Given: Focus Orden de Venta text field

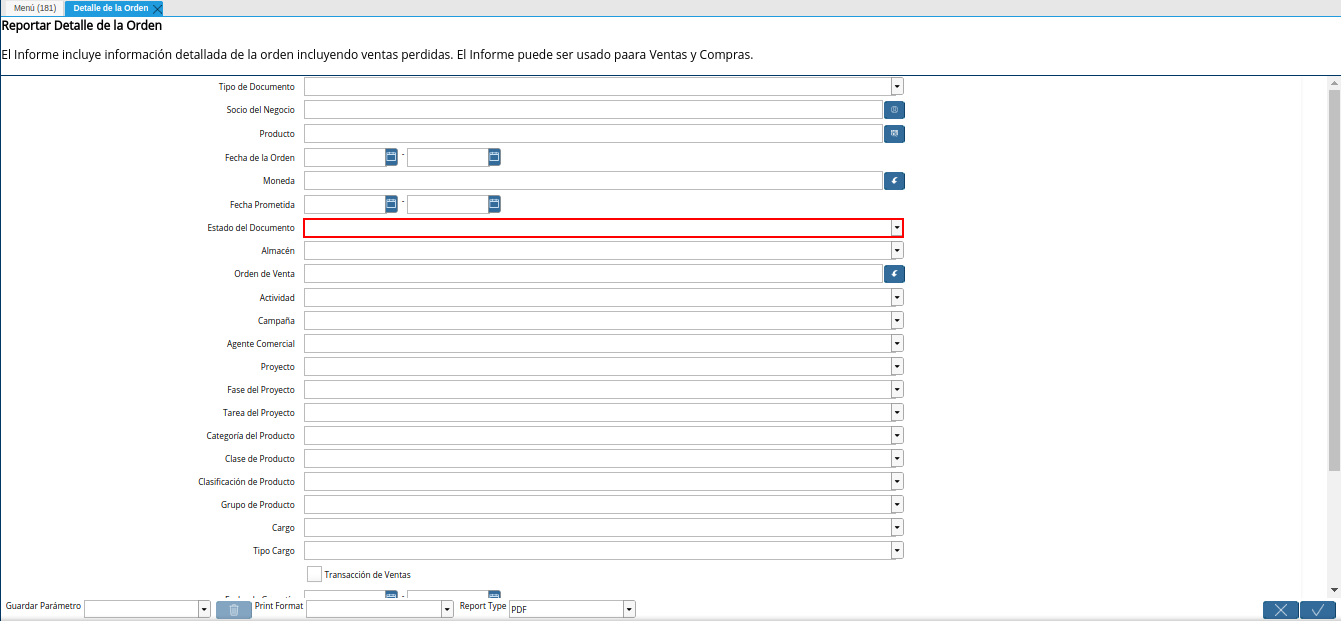Looking at the screenshot, I should [593, 273].
